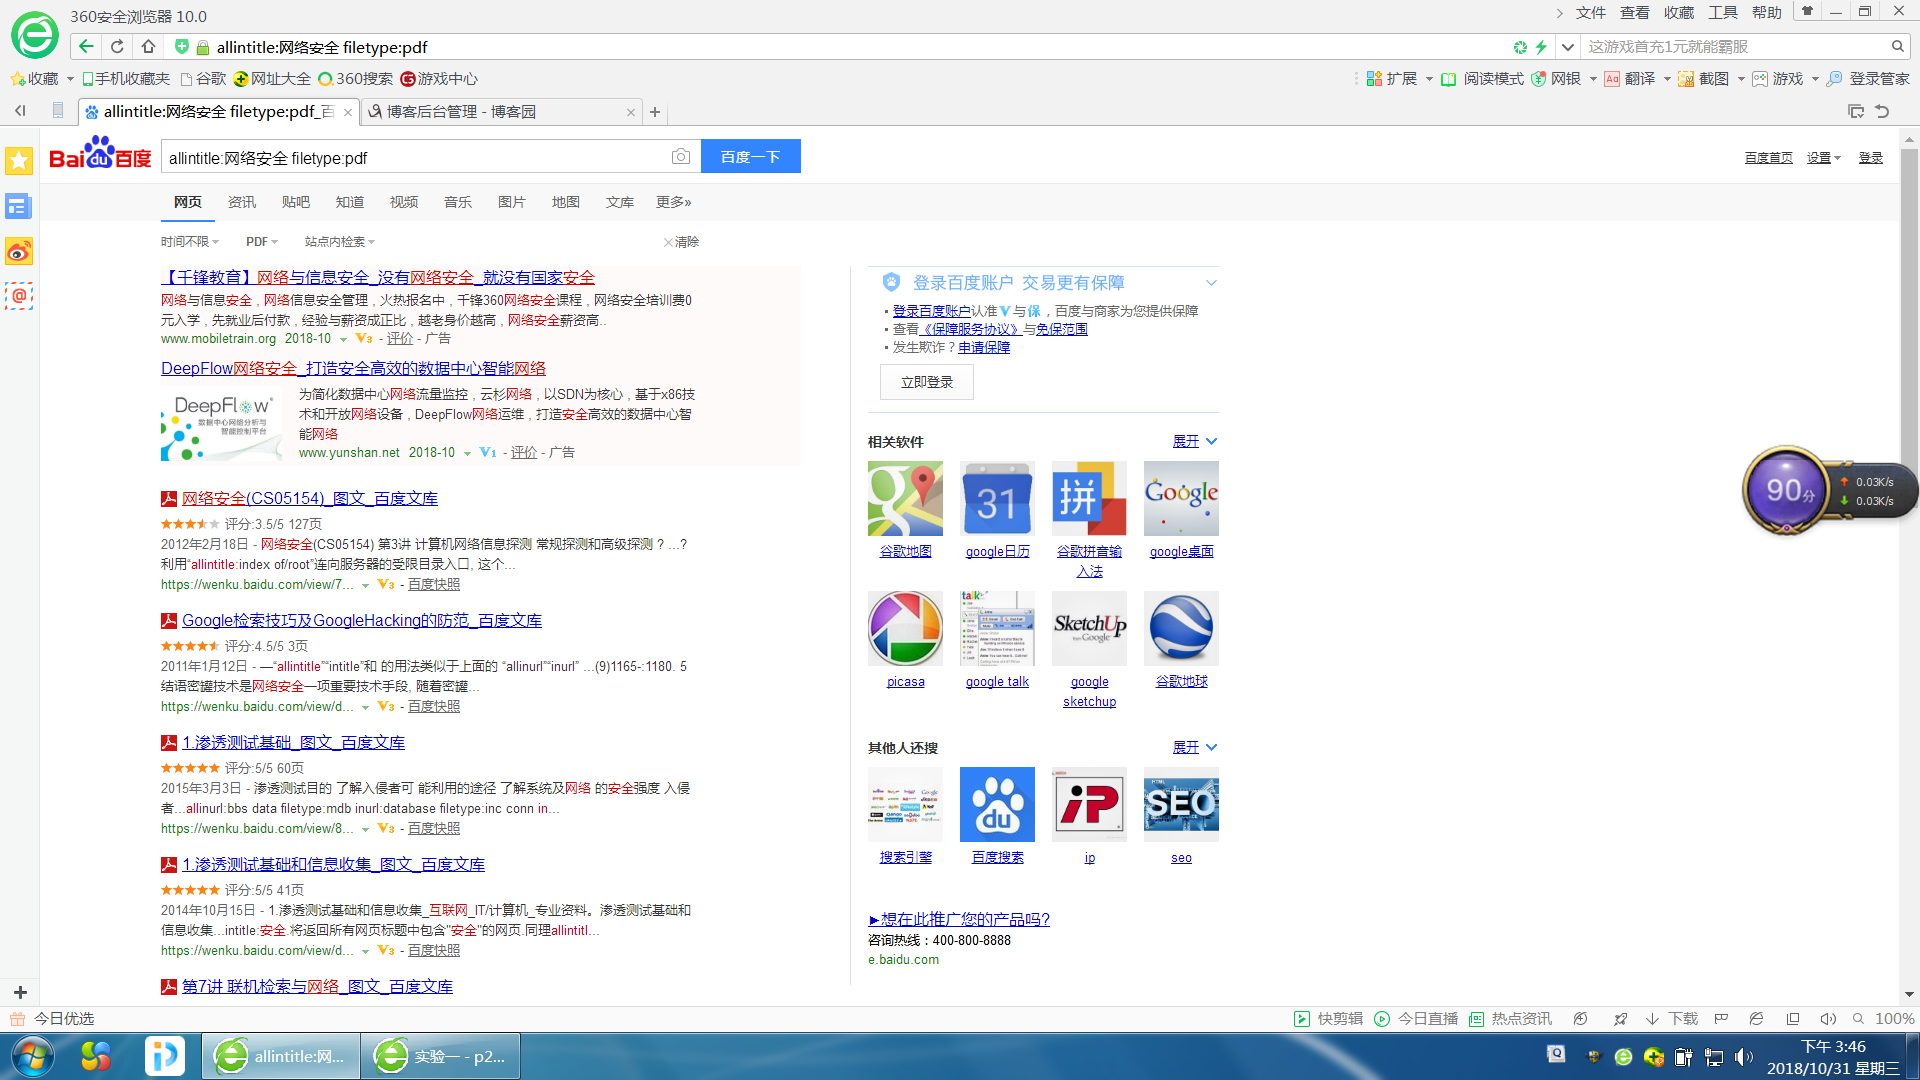This screenshot has width=1920, height=1080.
Task: Click the 百度一下 search button
Action: [x=750, y=157]
